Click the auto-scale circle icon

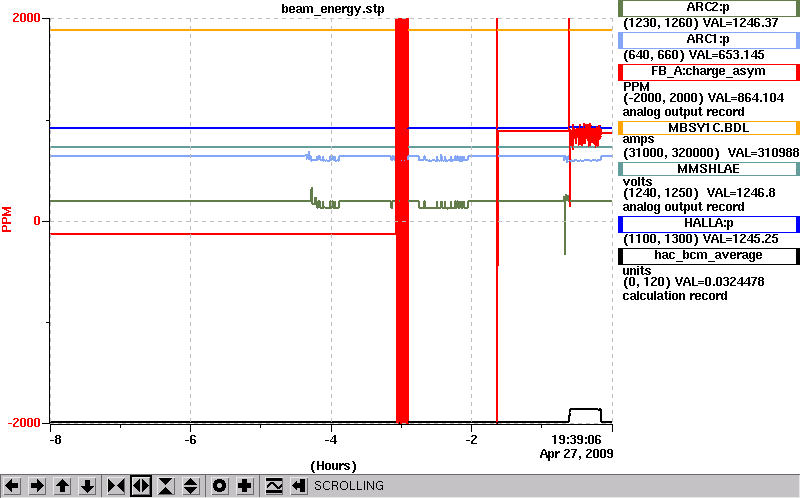point(219,486)
